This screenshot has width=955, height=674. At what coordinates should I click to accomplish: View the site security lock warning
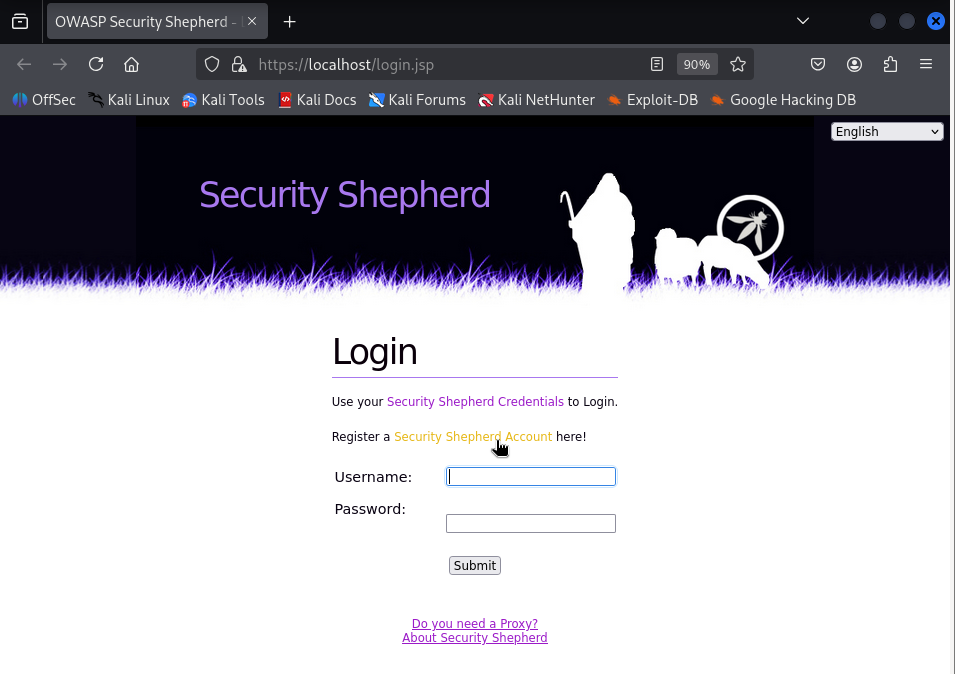239,65
